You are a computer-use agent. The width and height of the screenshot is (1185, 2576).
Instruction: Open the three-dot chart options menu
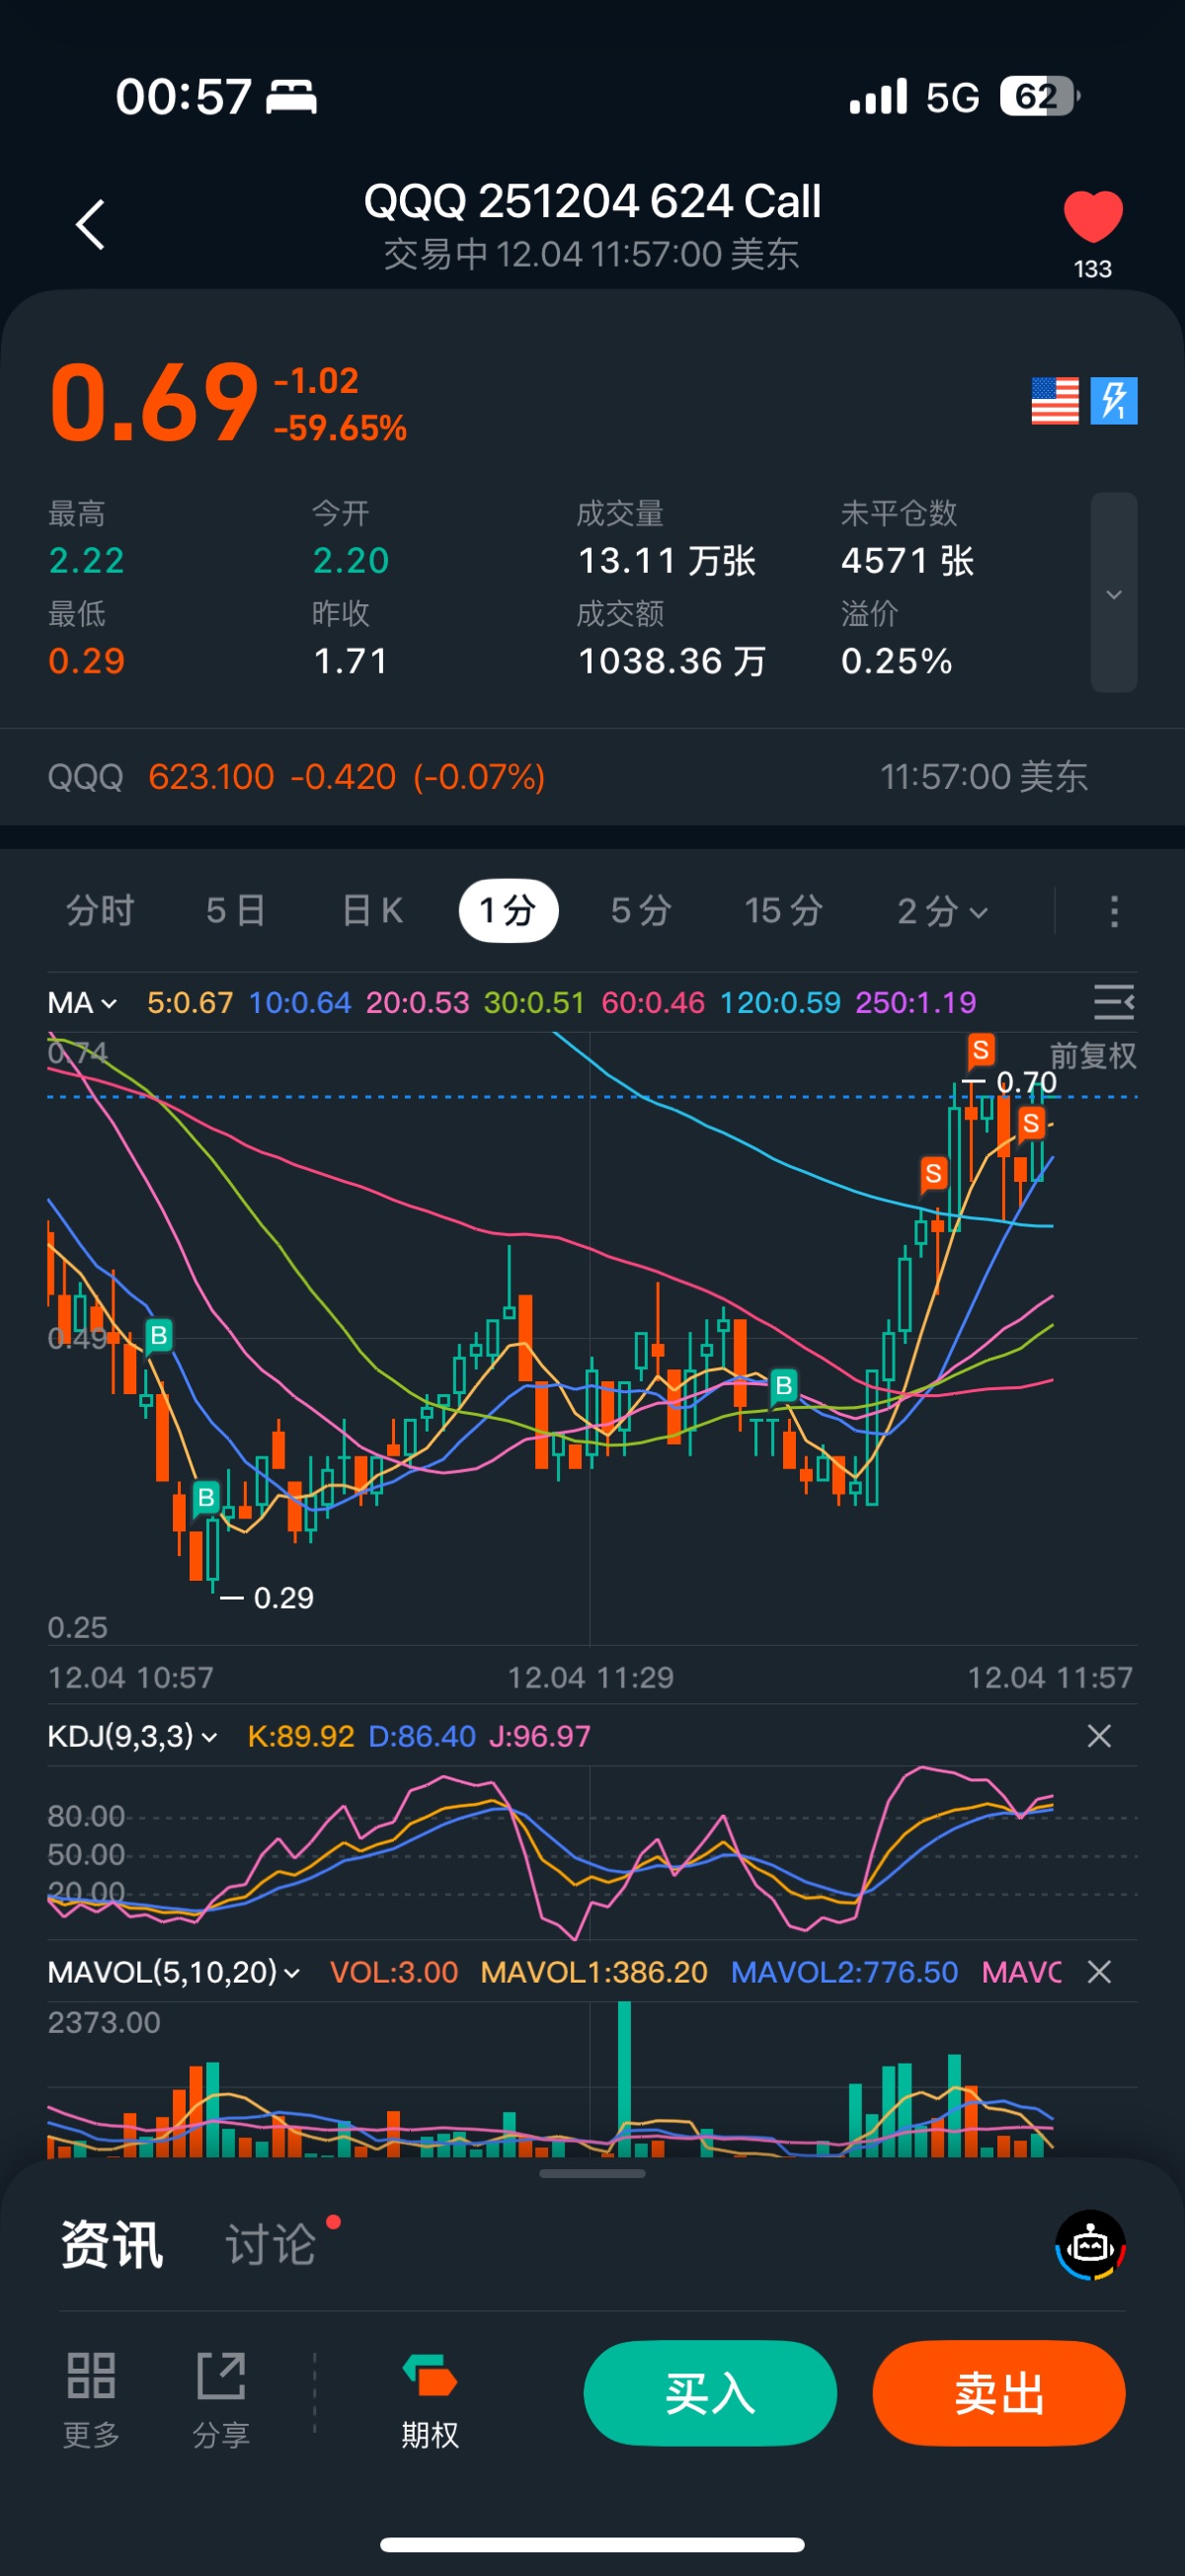(x=1113, y=911)
